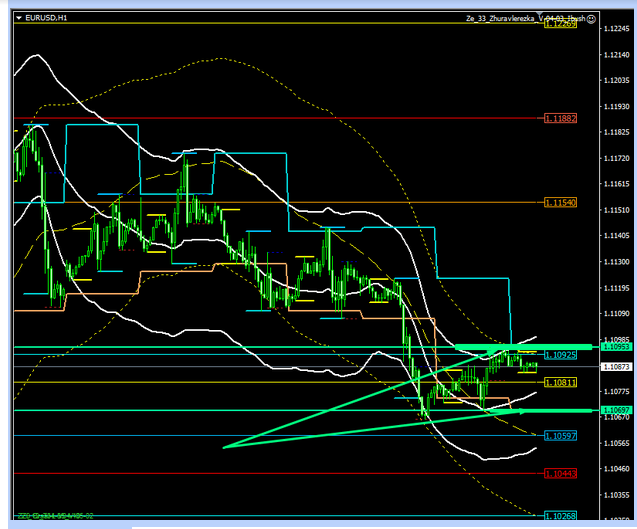This screenshot has width=637, height=529.
Task: Click the horizontal scrollbar below the chart
Action: (300, 525)
